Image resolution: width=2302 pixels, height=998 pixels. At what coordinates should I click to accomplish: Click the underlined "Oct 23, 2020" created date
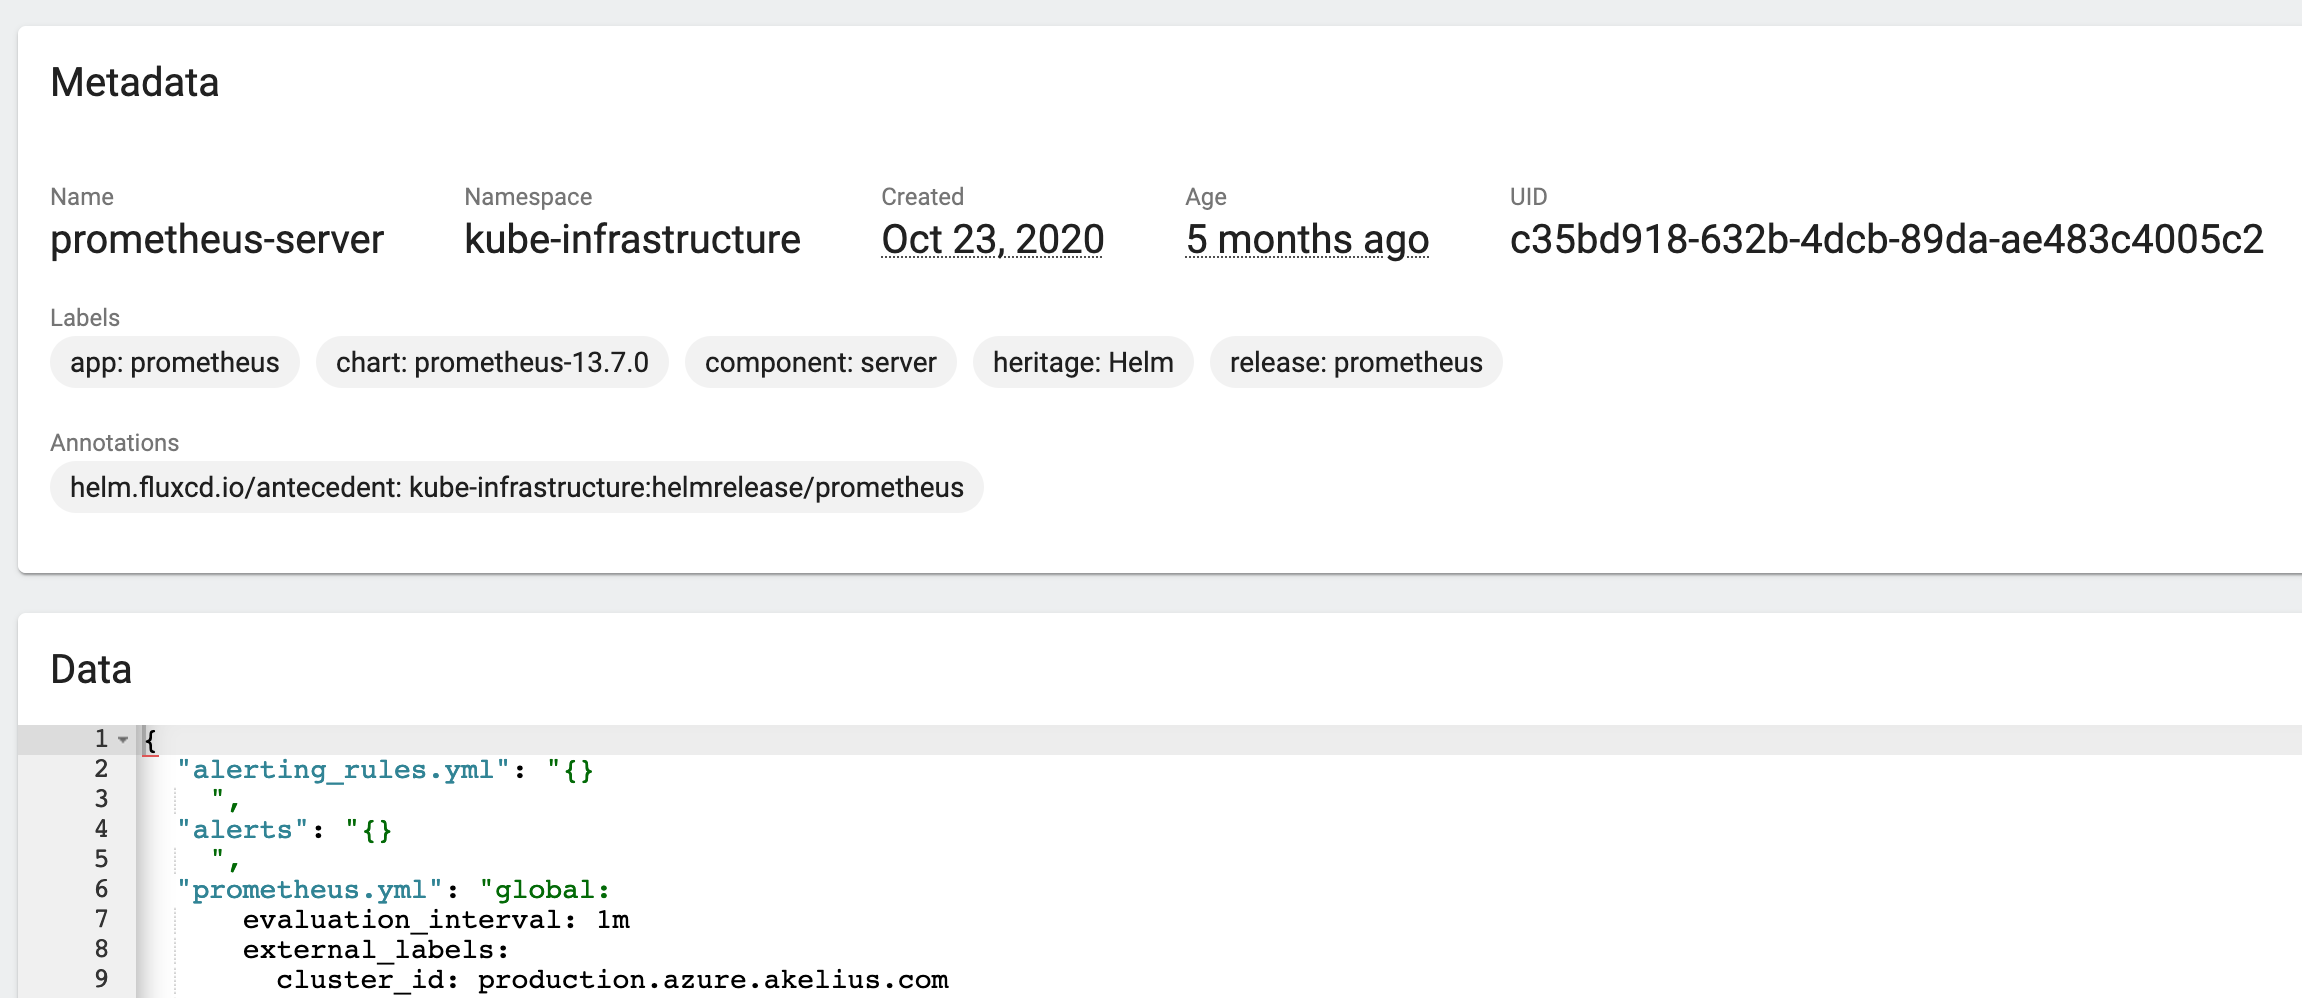(x=992, y=239)
